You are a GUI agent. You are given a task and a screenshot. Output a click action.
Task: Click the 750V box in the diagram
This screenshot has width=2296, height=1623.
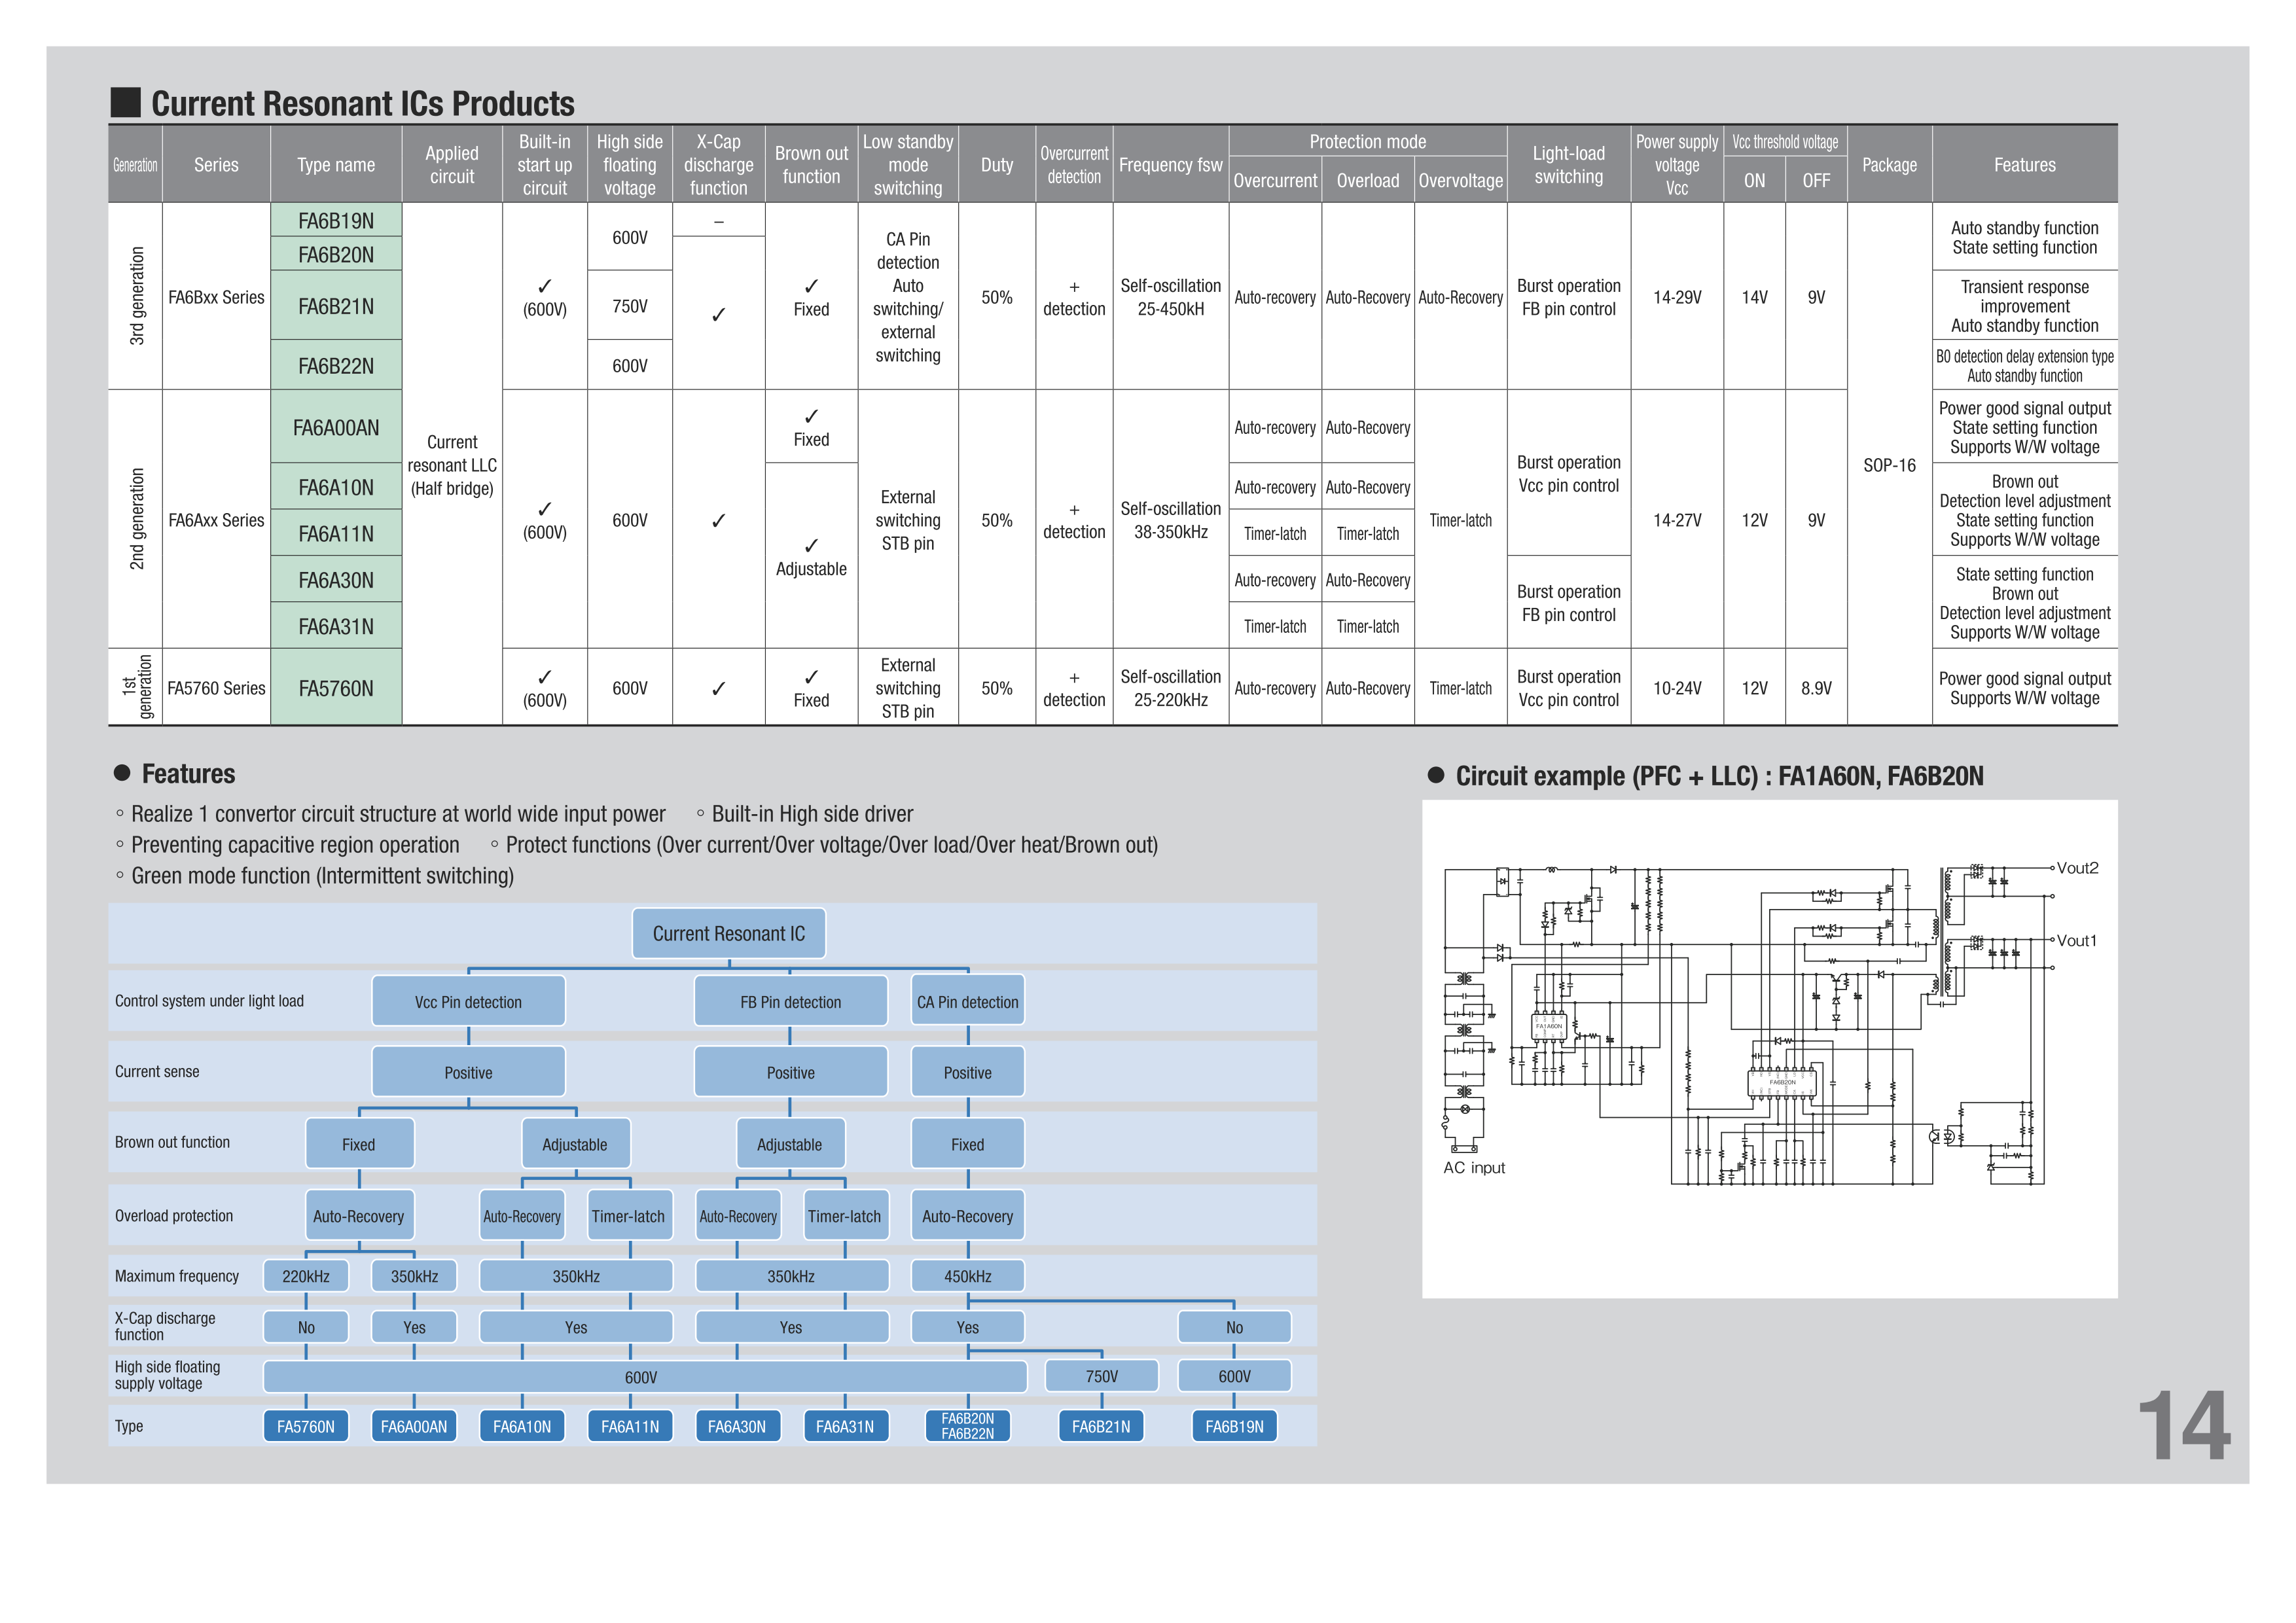pos(1102,1376)
